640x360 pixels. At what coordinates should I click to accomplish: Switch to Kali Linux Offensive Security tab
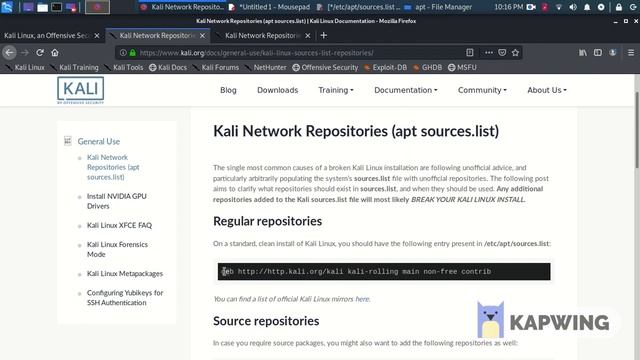pyautogui.click(x=47, y=36)
